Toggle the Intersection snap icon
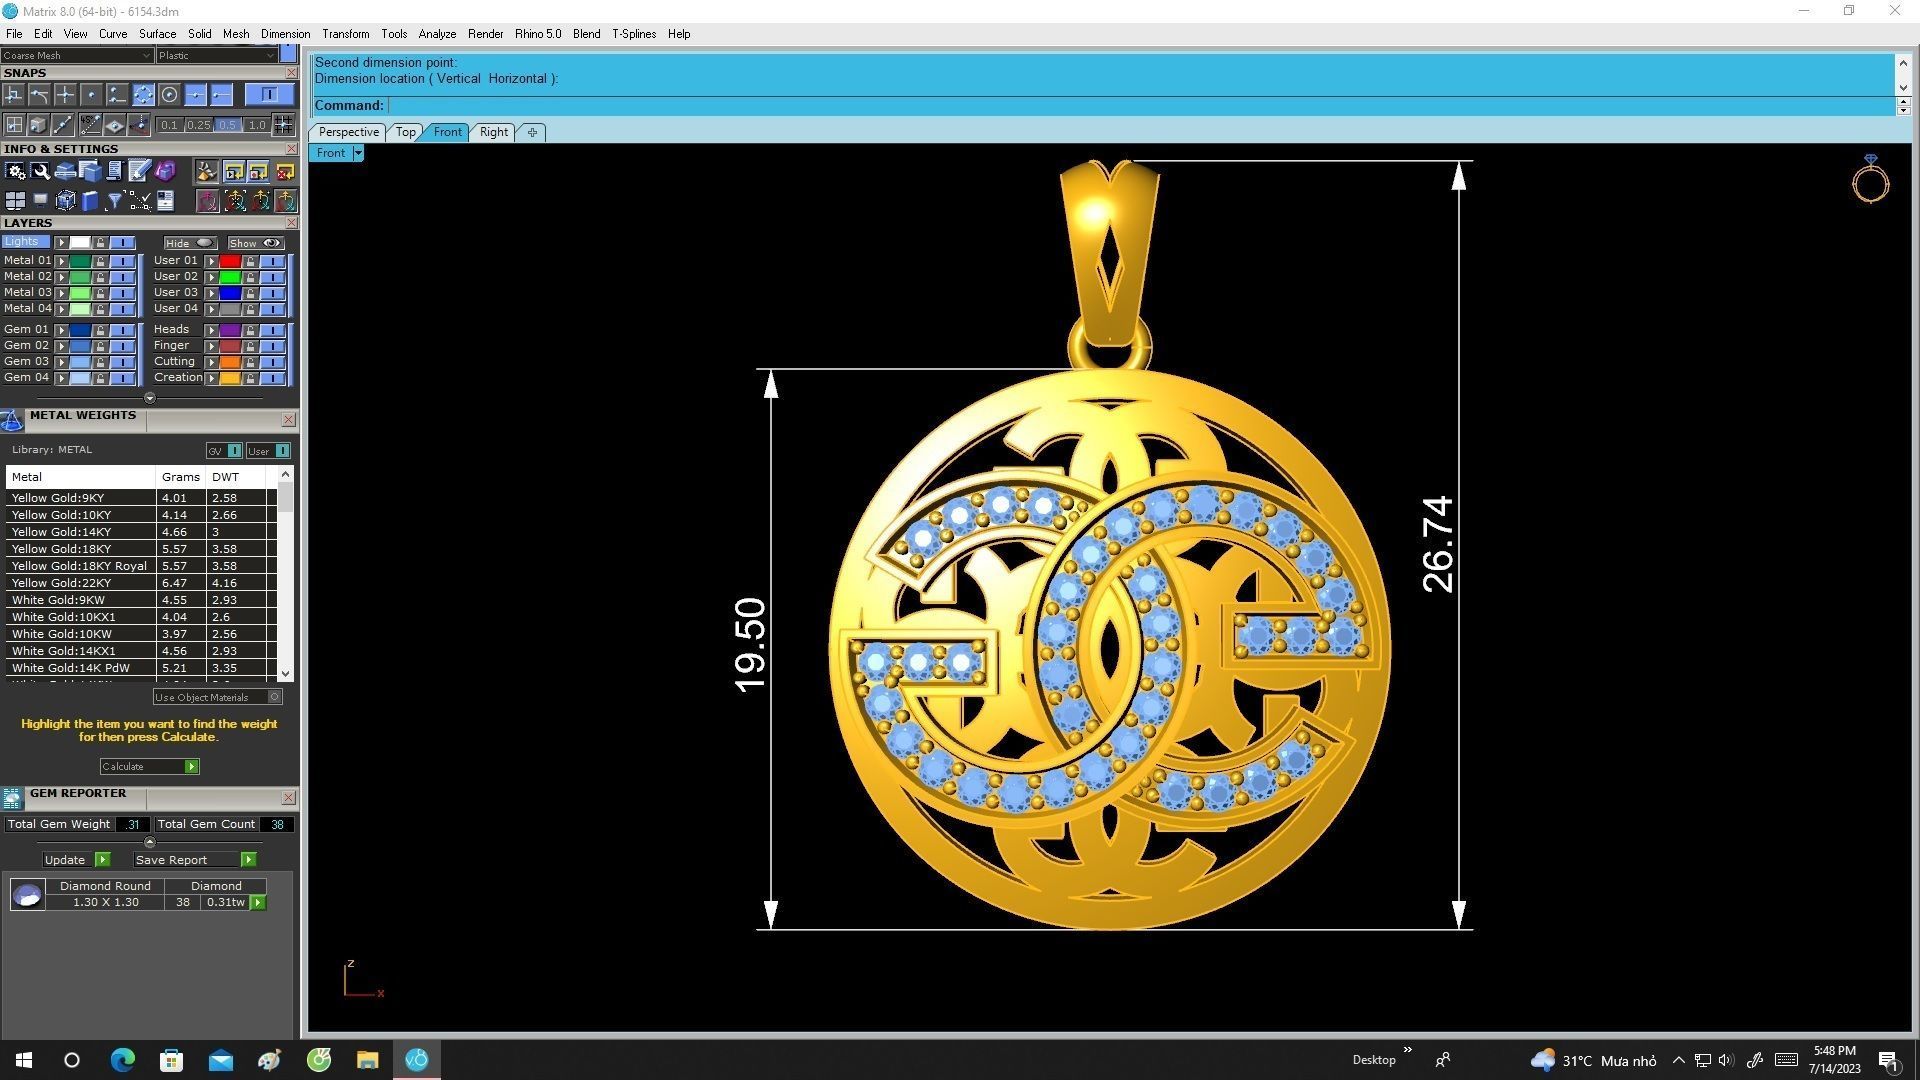Screen dimensions: 1920x1080 [x=65, y=95]
